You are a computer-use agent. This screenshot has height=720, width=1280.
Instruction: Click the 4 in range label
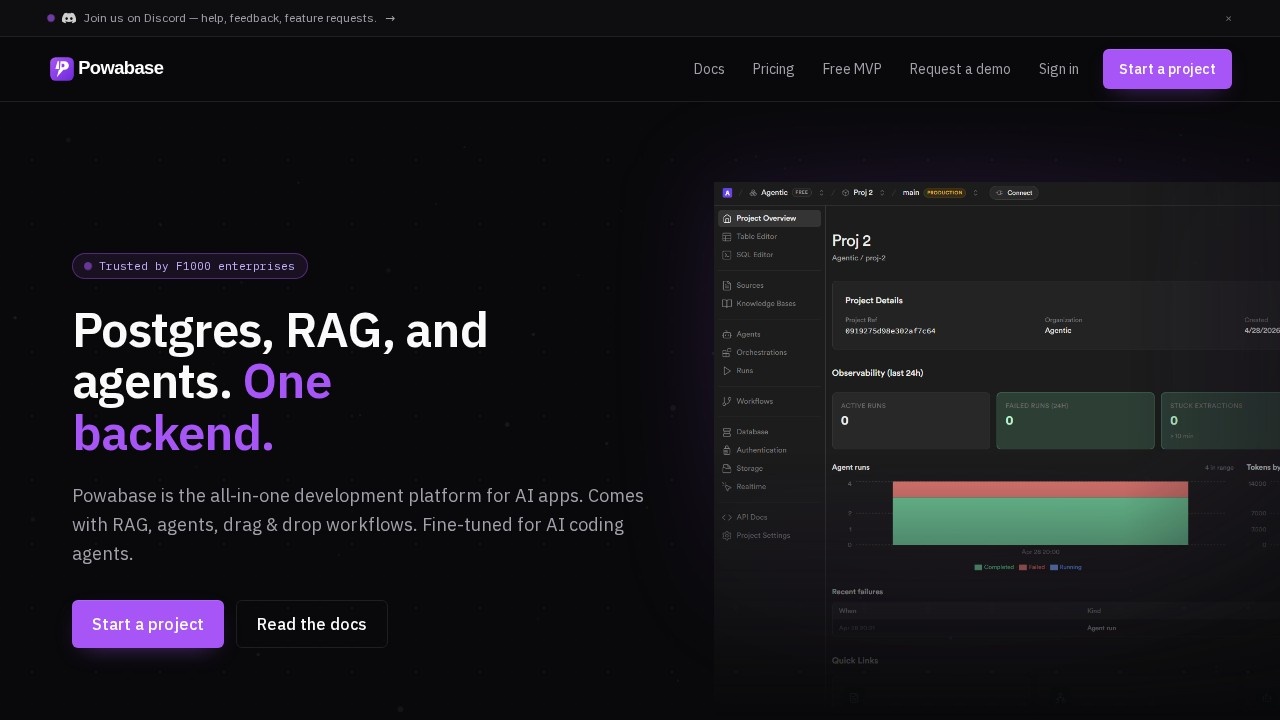pyautogui.click(x=1219, y=467)
